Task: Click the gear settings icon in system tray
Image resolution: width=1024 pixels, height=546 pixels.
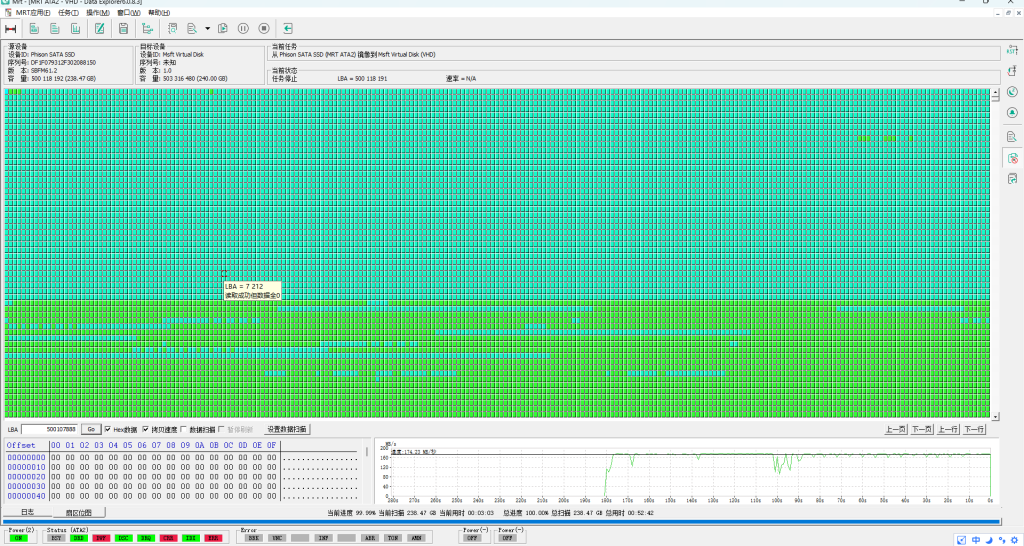Action: (x=1014, y=540)
